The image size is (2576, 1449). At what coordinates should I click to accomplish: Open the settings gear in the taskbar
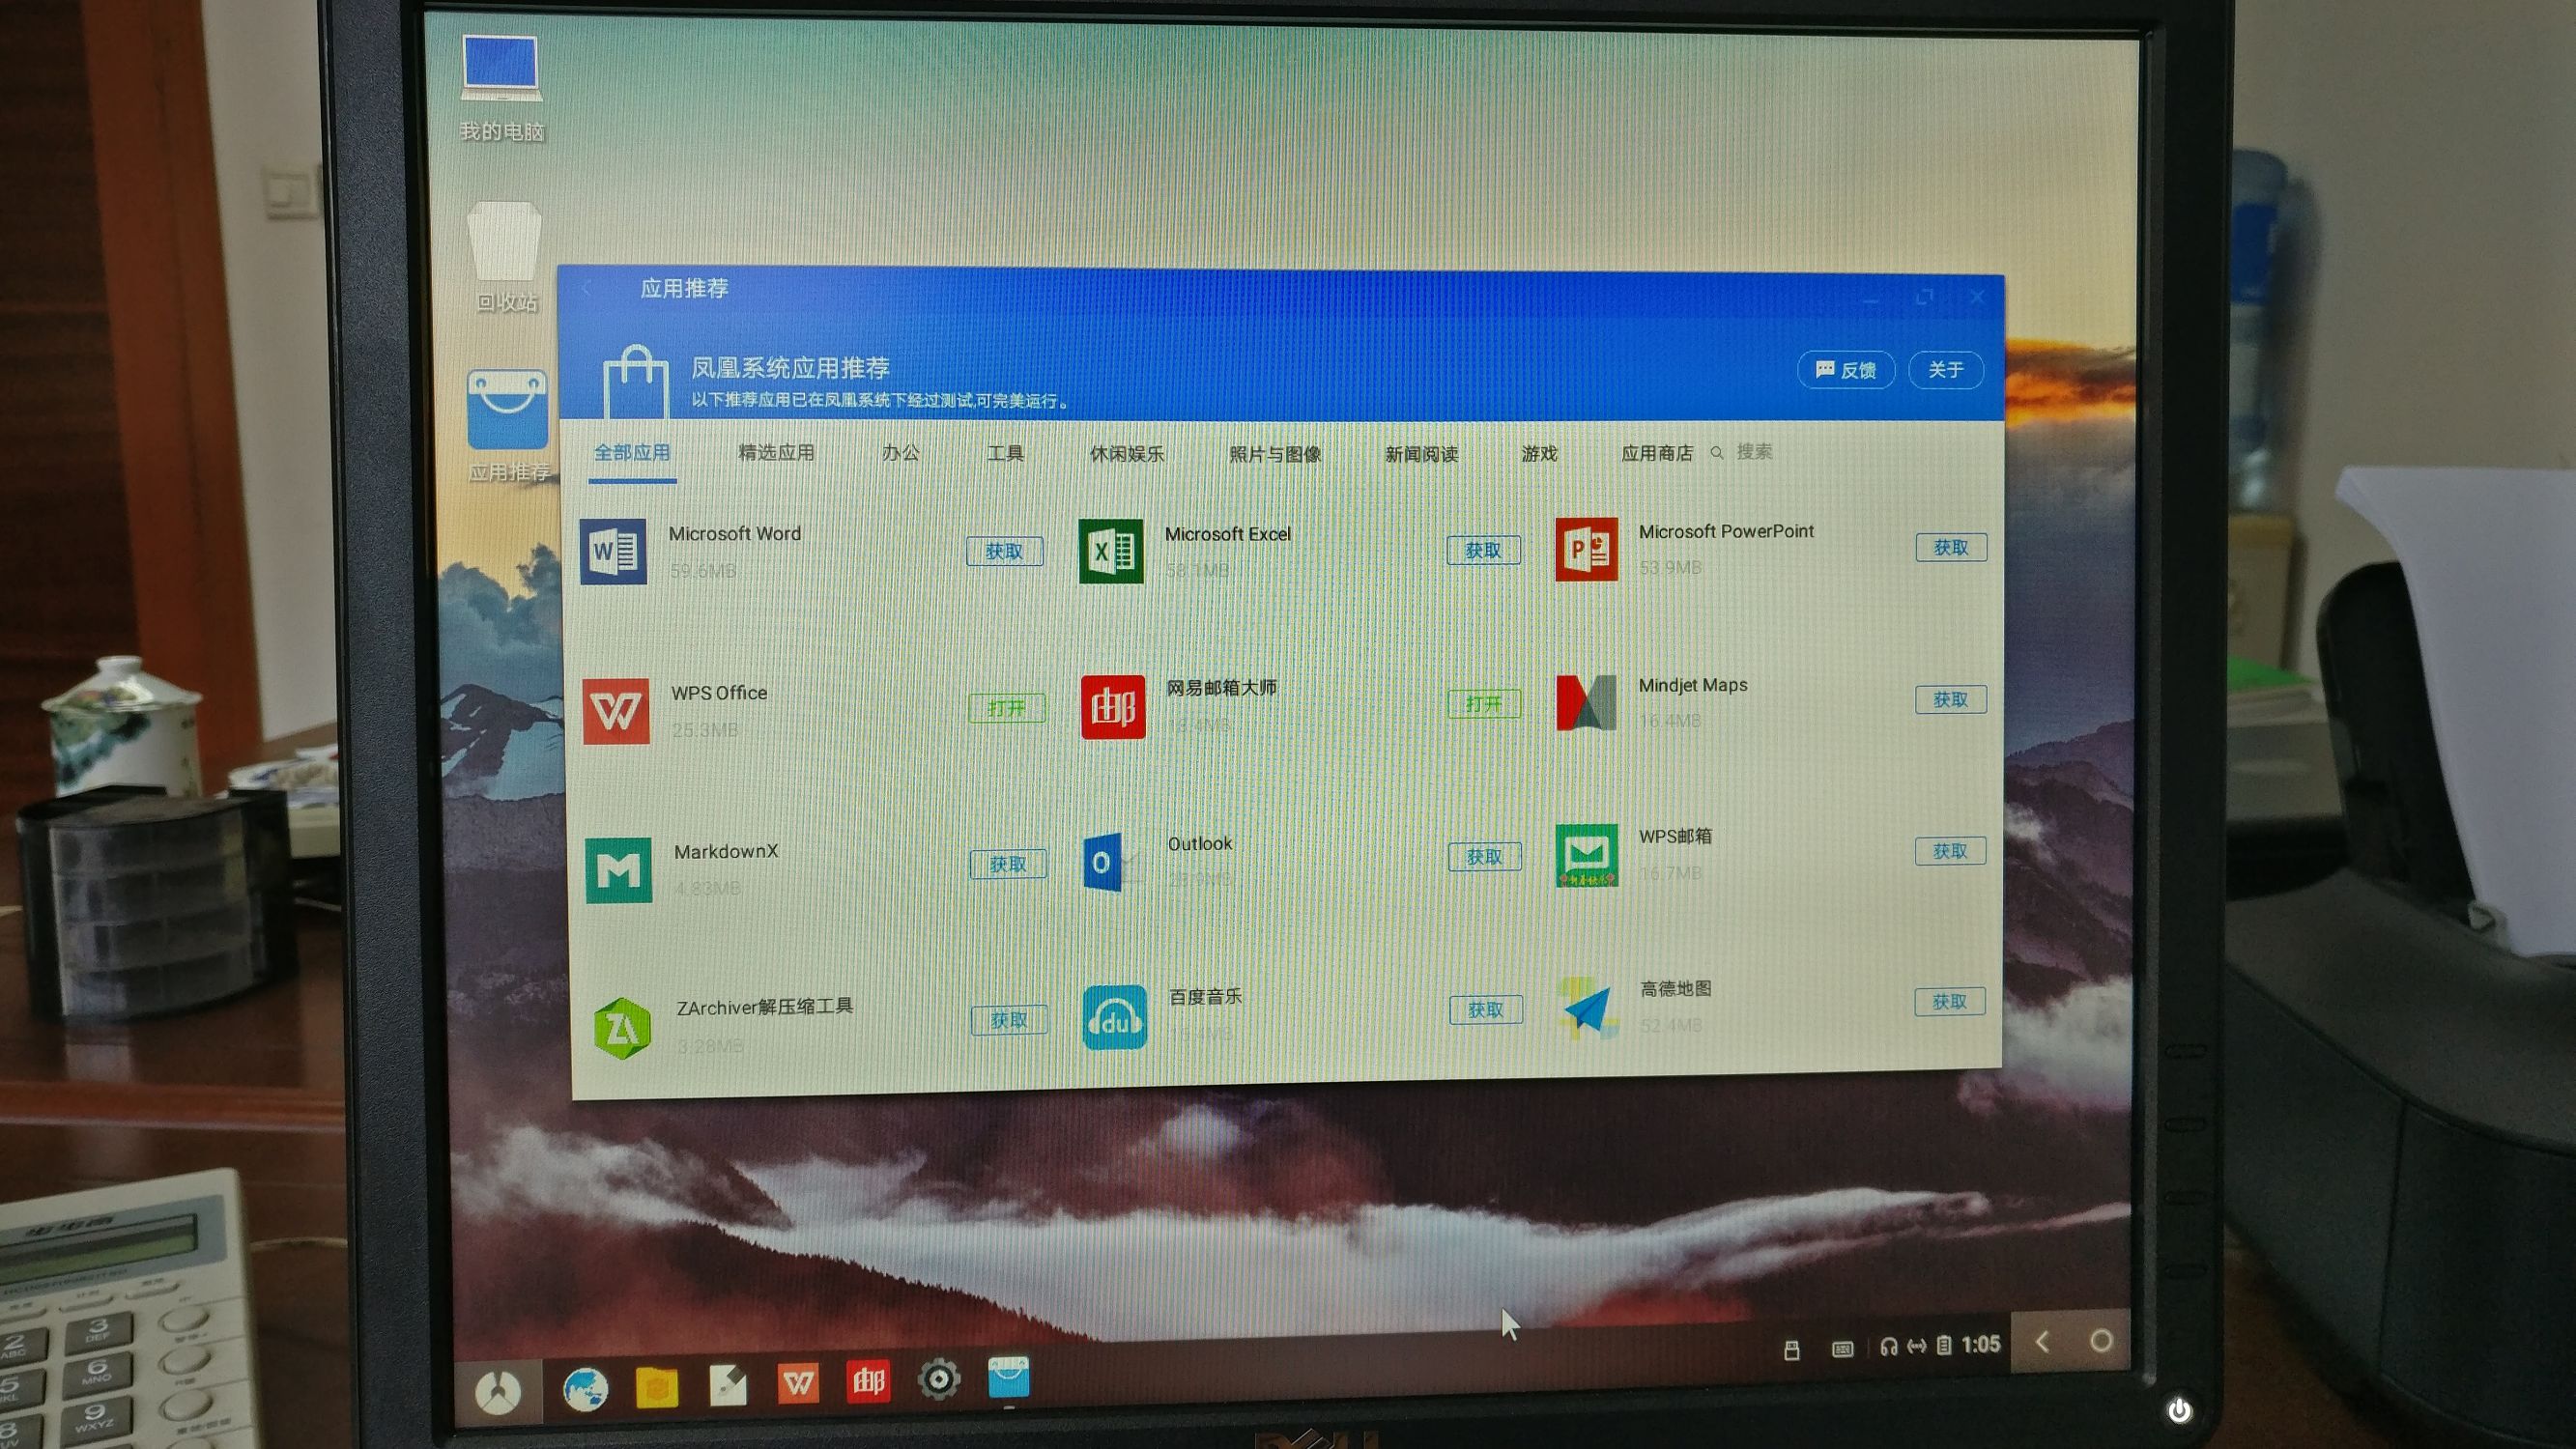[938, 1380]
